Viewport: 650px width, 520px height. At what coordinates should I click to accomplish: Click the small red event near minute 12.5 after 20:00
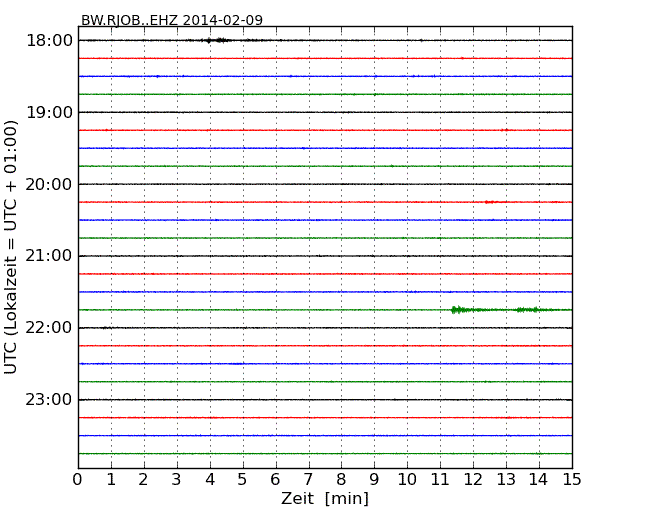pyautogui.click(x=491, y=202)
